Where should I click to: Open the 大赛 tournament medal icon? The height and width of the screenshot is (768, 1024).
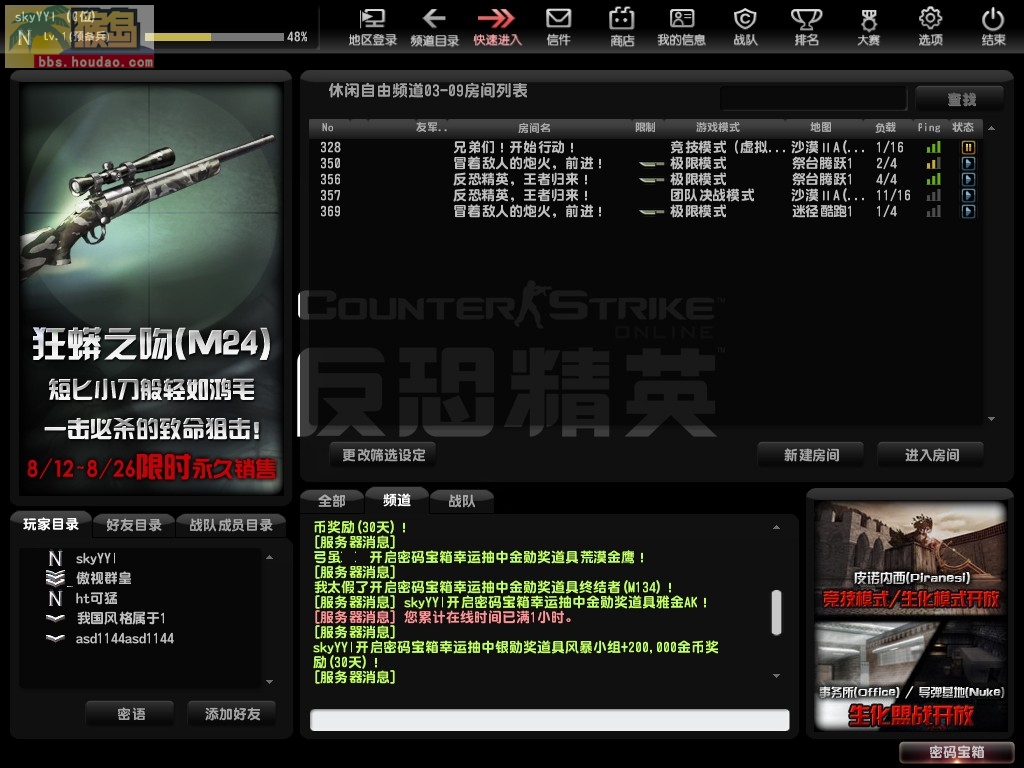868,27
